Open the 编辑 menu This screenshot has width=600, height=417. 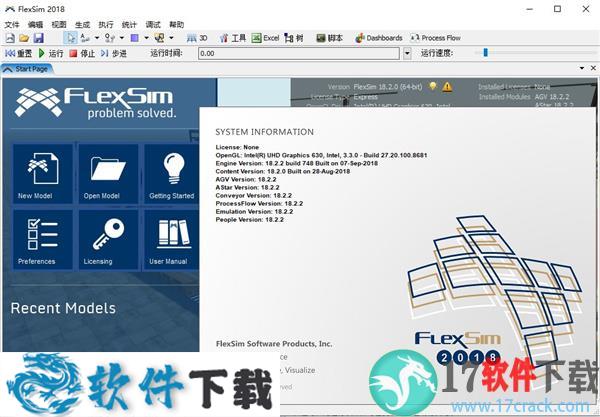click(35, 24)
